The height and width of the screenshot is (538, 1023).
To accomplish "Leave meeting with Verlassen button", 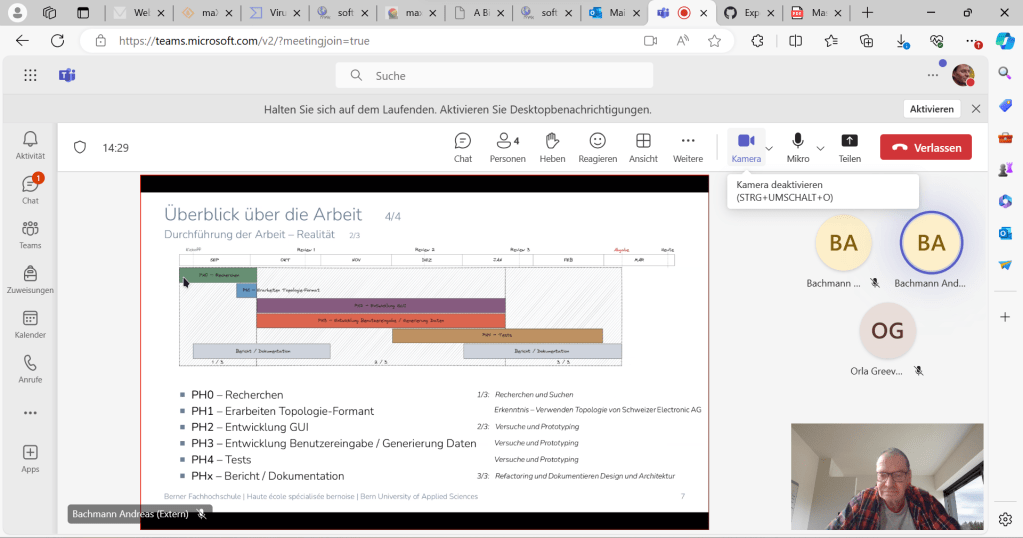I will [925, 147].
